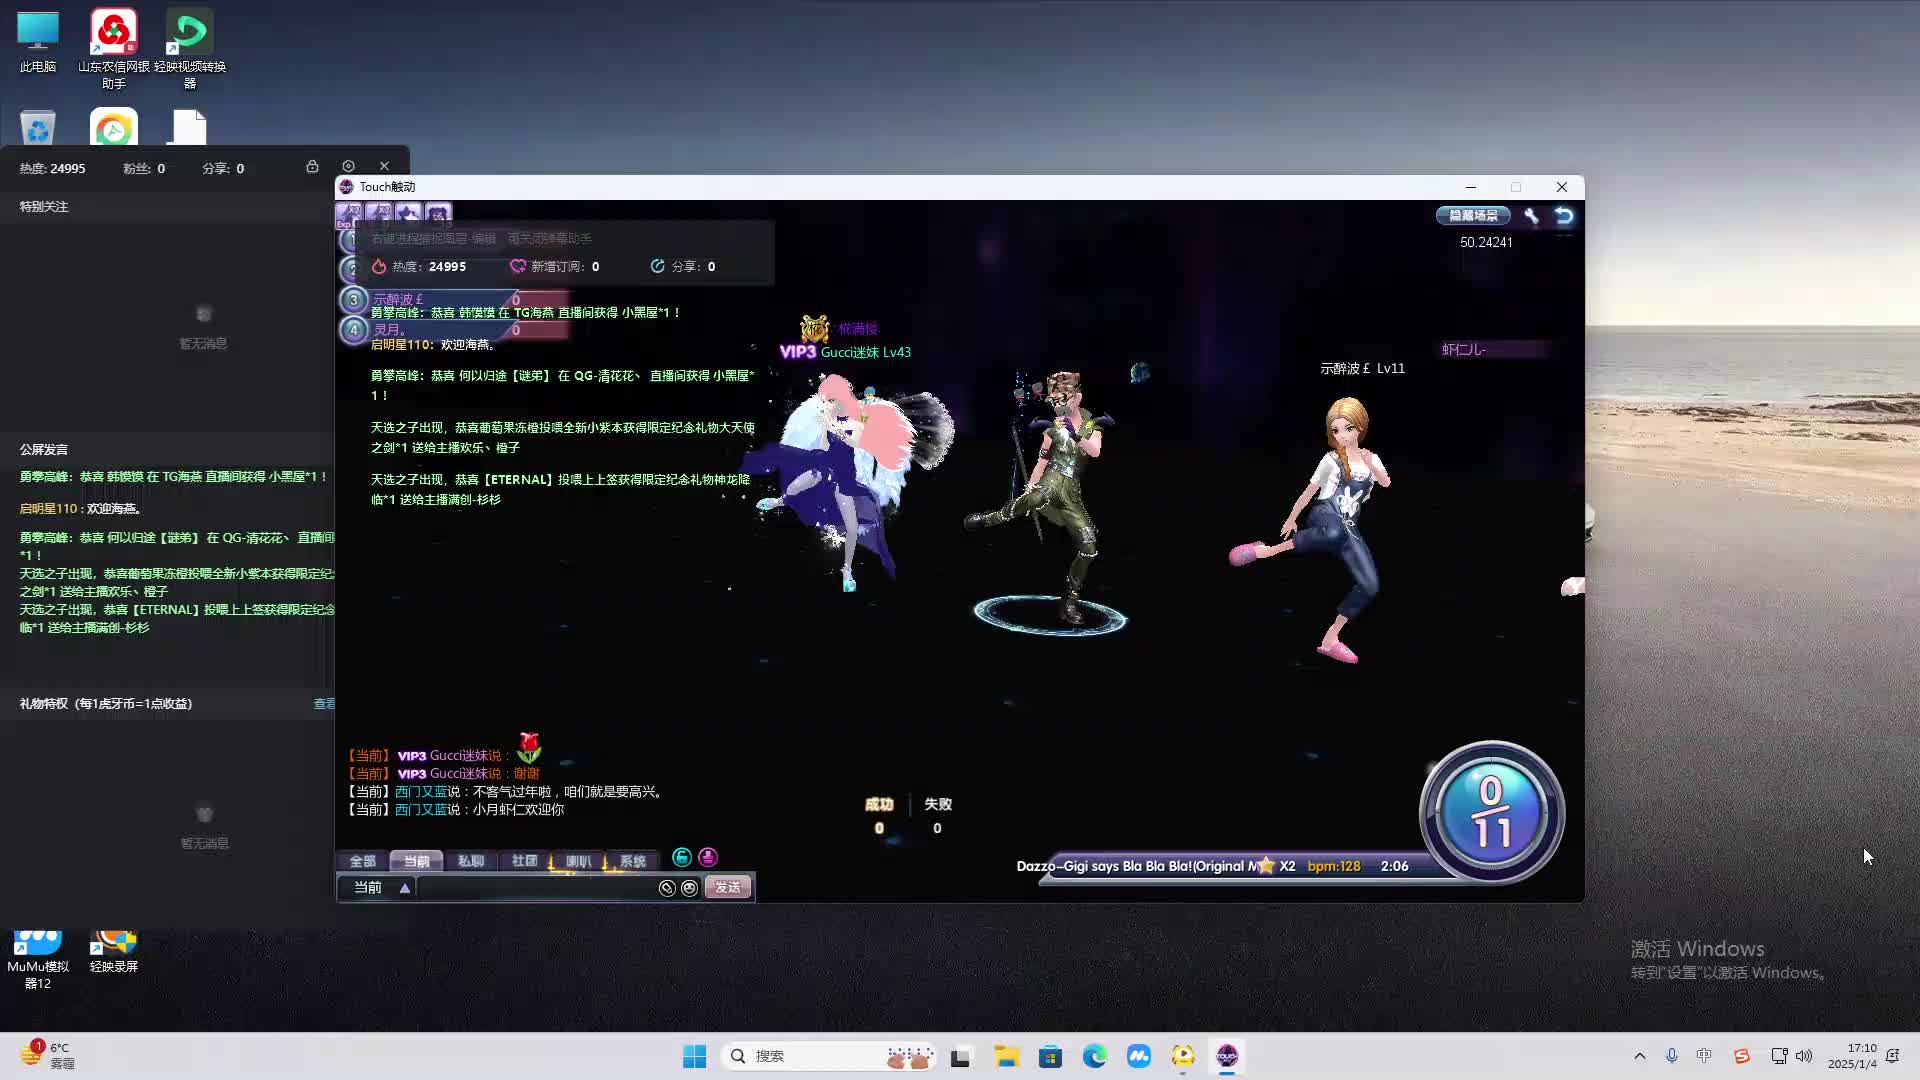Viewport: 1920px width, 1080px height.
Task: Show hidden system tray icons chevron
Action: point(1639,1056)
